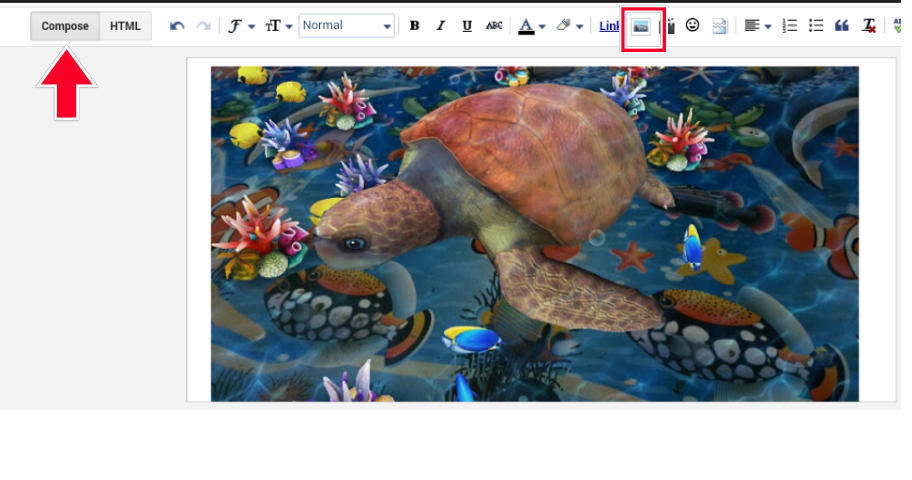Apply block quote formatting
This screenshot has height=480, width=912.
[842, 26]
